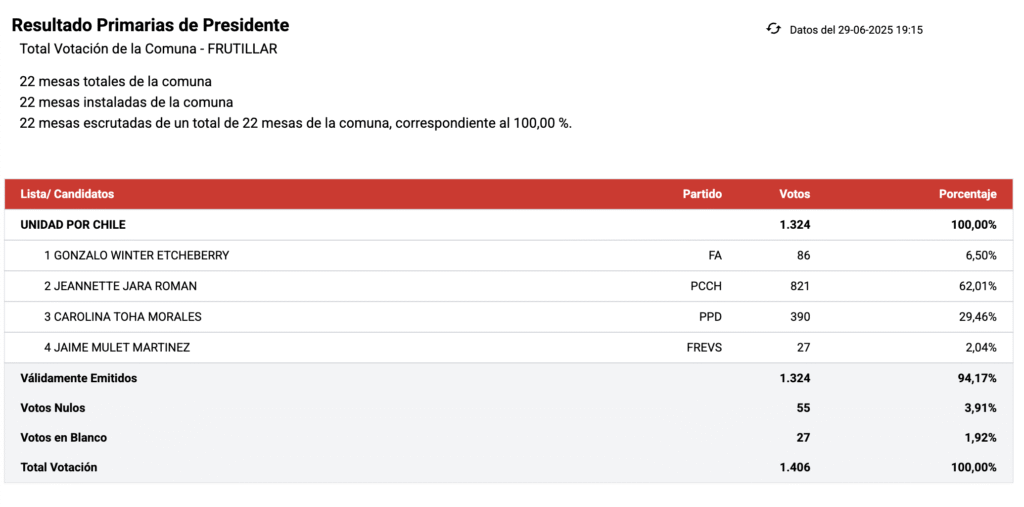The height and width of the screenshot is (507, 1024).
Task: Click the Partido column header
Action: click(702, 194)
